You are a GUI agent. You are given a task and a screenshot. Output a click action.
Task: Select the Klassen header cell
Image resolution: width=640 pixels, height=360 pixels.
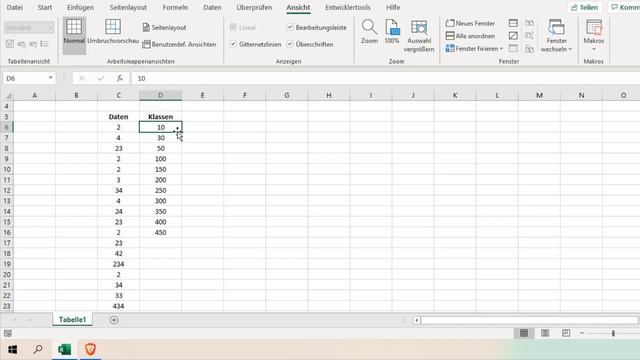160,117
